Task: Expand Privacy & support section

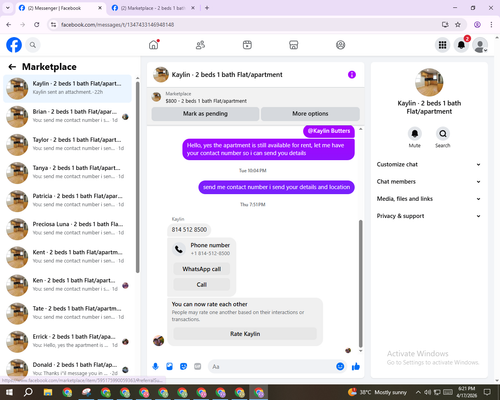Action: (429, 216)
